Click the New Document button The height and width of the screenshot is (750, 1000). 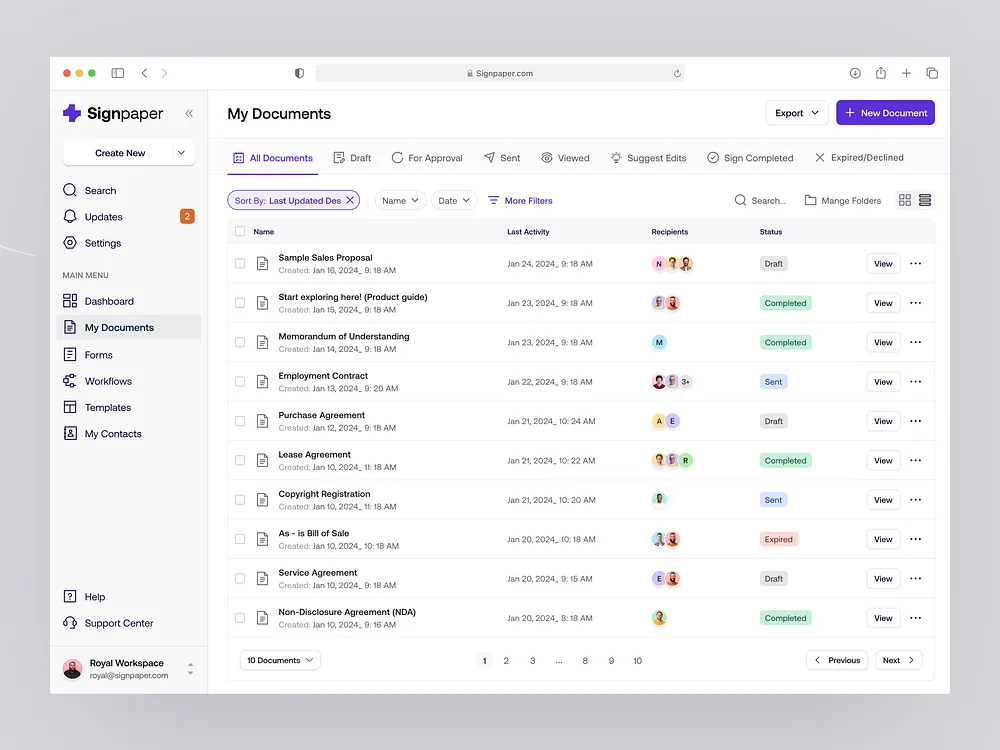(x=885, y=112)
